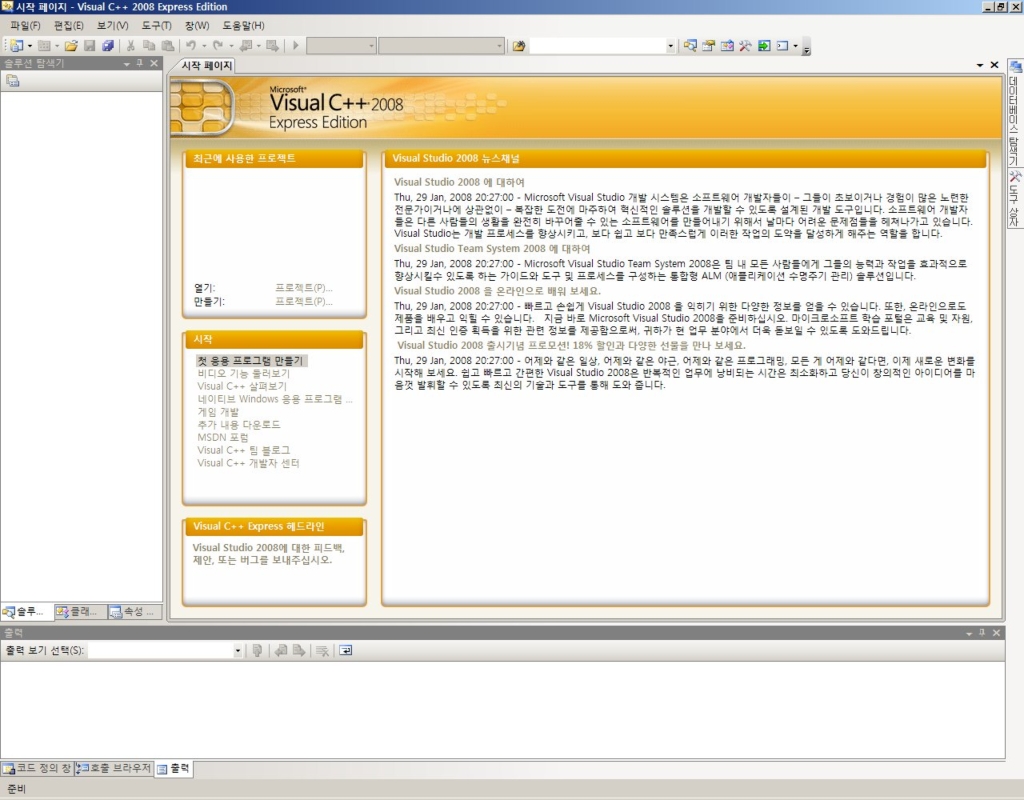Expand the Find combo box arrow
This screenshot has width=1024, height=800.
coord(671,46)
